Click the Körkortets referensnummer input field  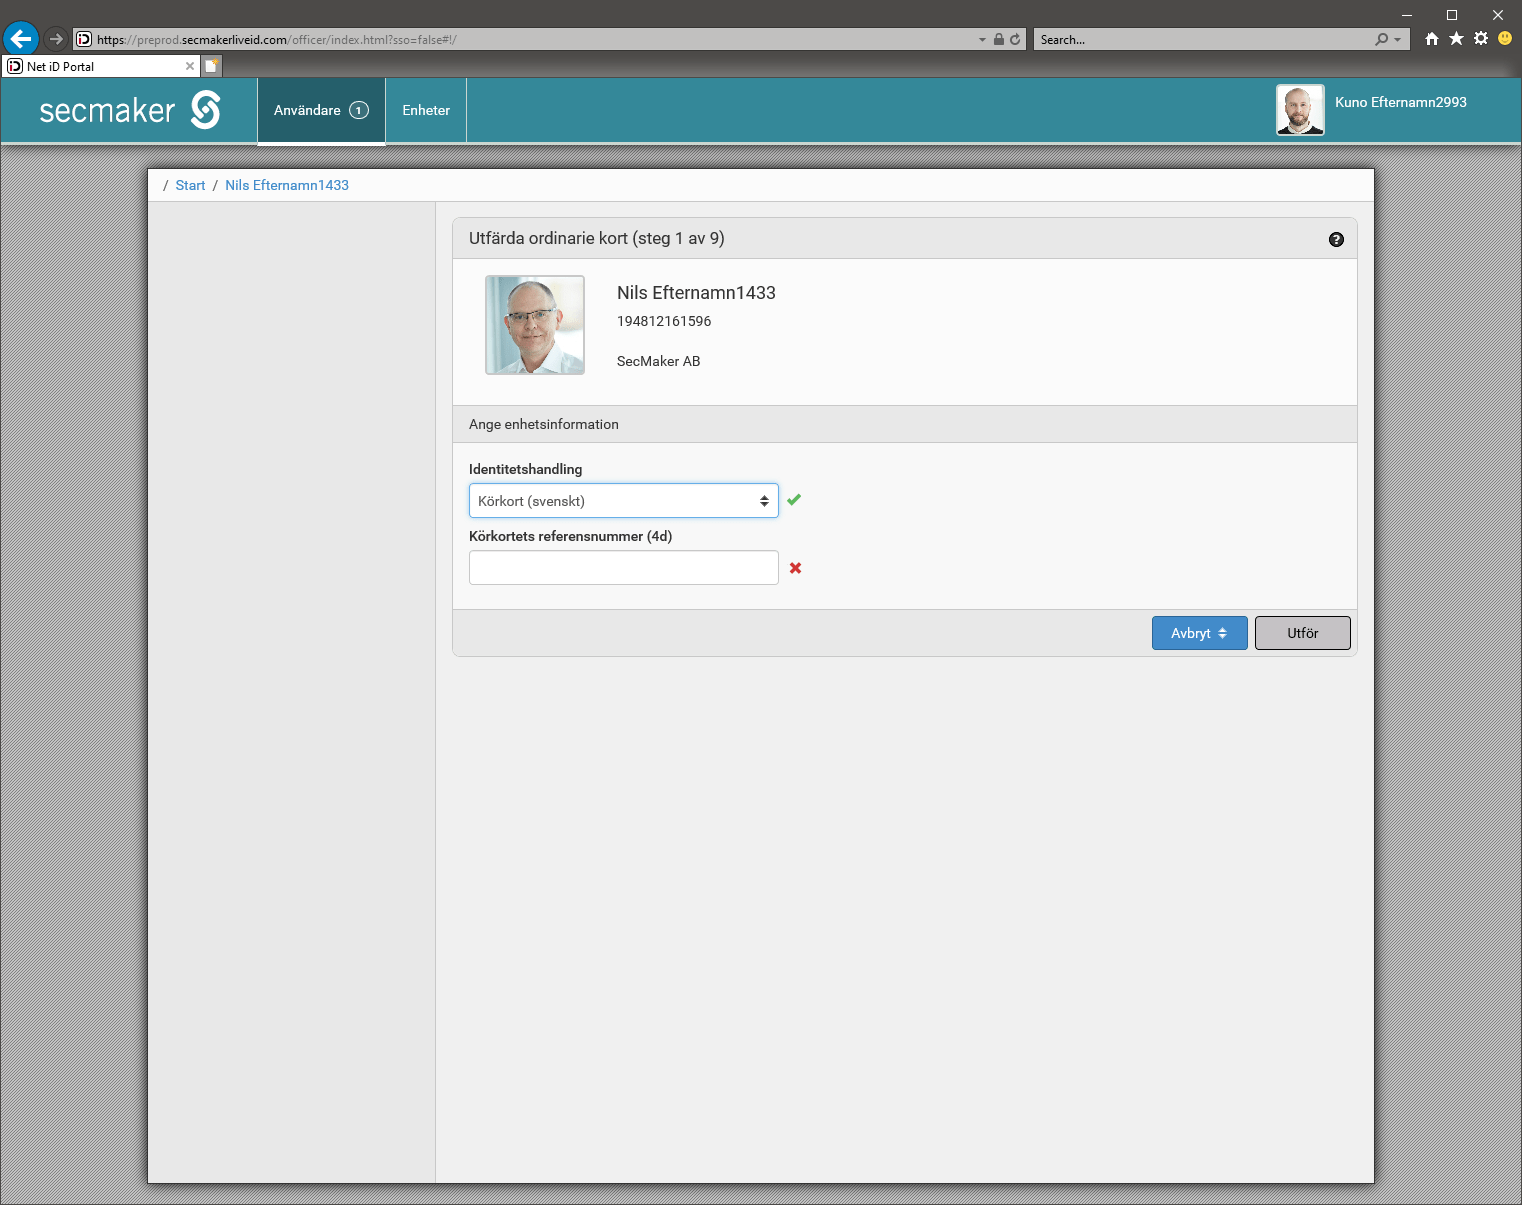[623, 568]
